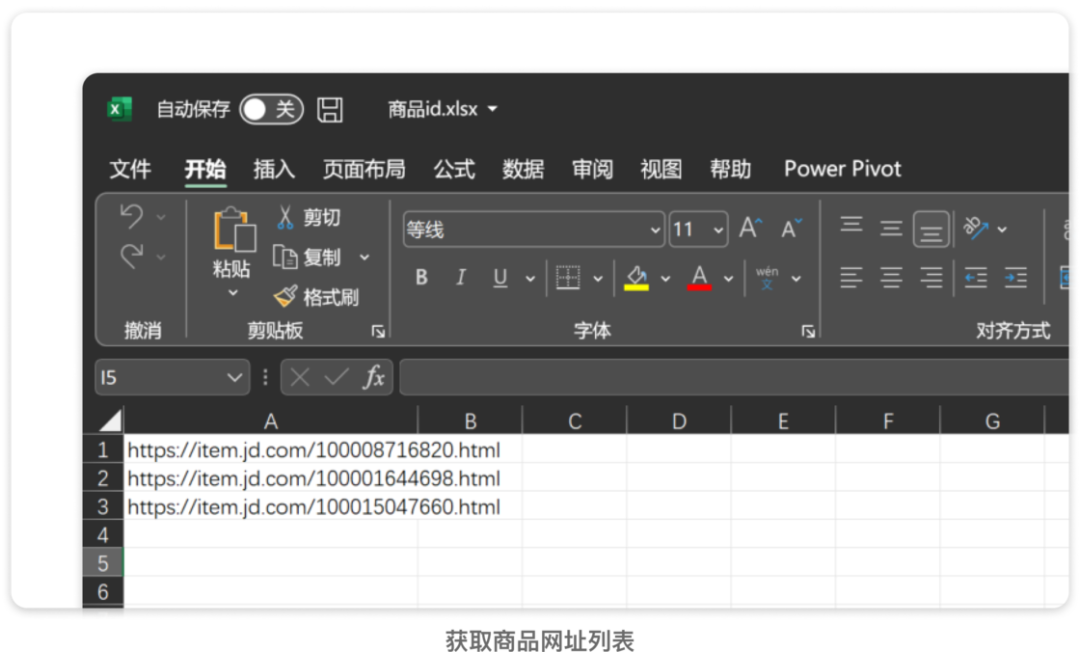Click the formula bar cancel X icon
This screenshot has height=652, width=1080.
point(300,377)
